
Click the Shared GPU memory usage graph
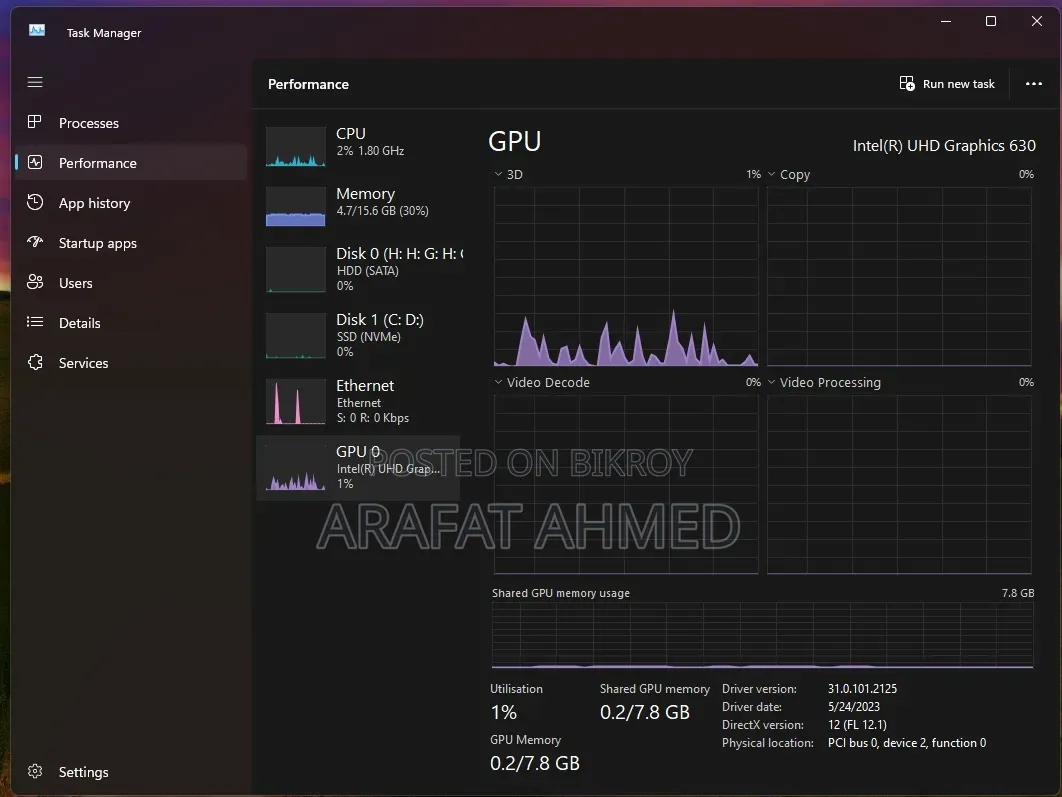(x=763, y=635)
